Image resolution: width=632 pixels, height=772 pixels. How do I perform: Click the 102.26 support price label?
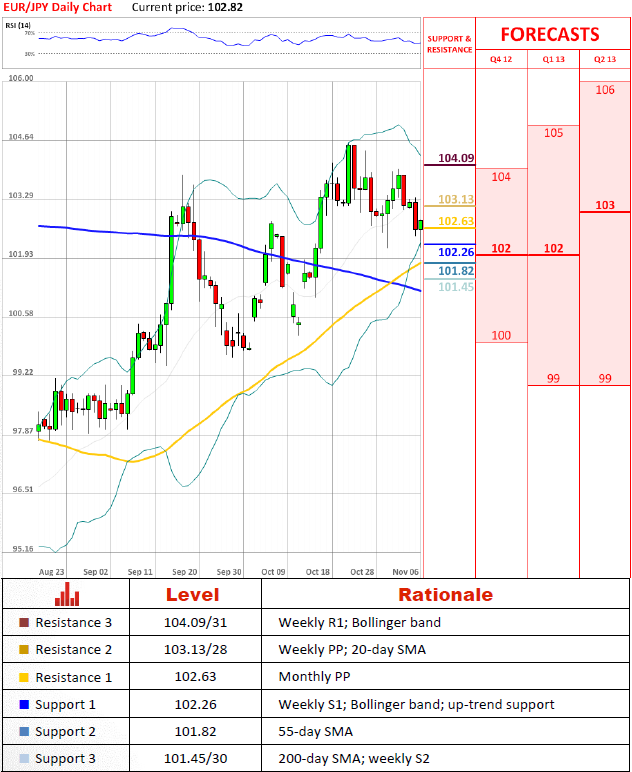tap(456, 252)
